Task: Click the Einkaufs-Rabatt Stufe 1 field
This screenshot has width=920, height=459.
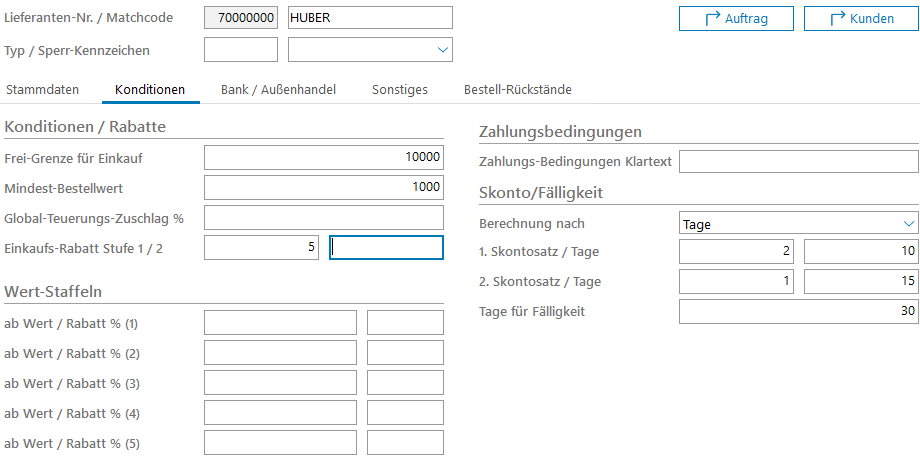Action: coord(261,248)
